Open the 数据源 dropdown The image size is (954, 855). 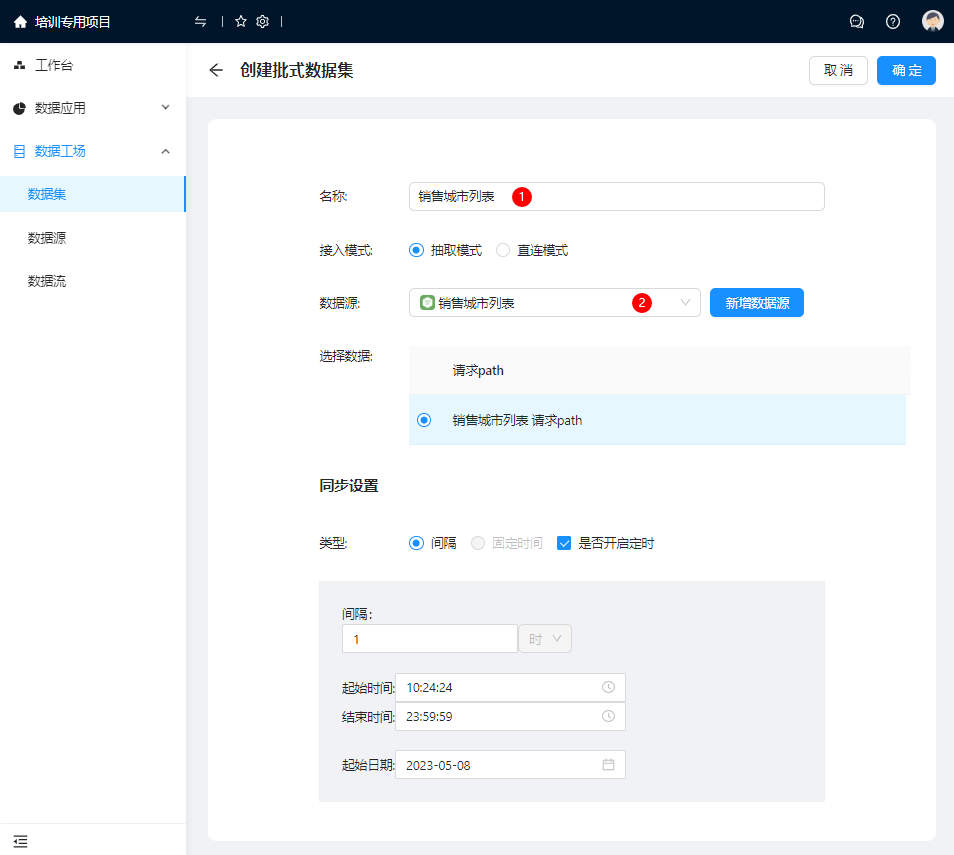555,303
